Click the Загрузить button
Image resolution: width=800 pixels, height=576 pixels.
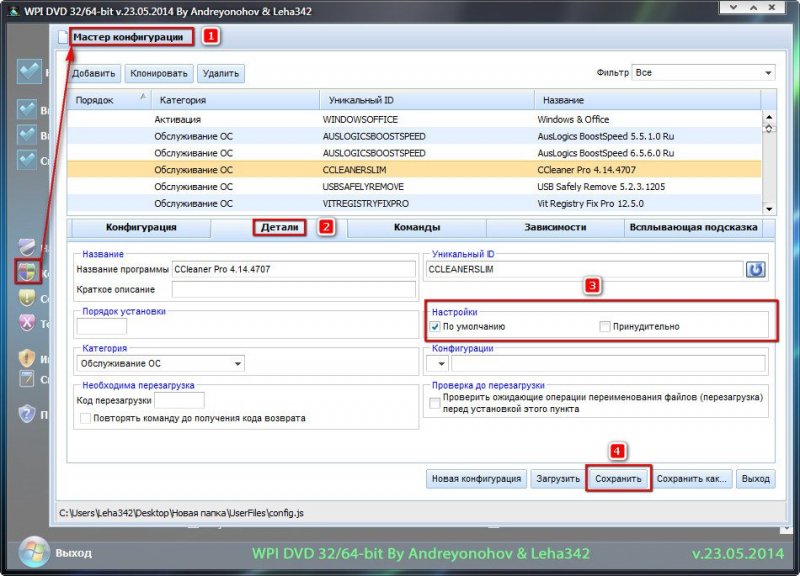558,479
